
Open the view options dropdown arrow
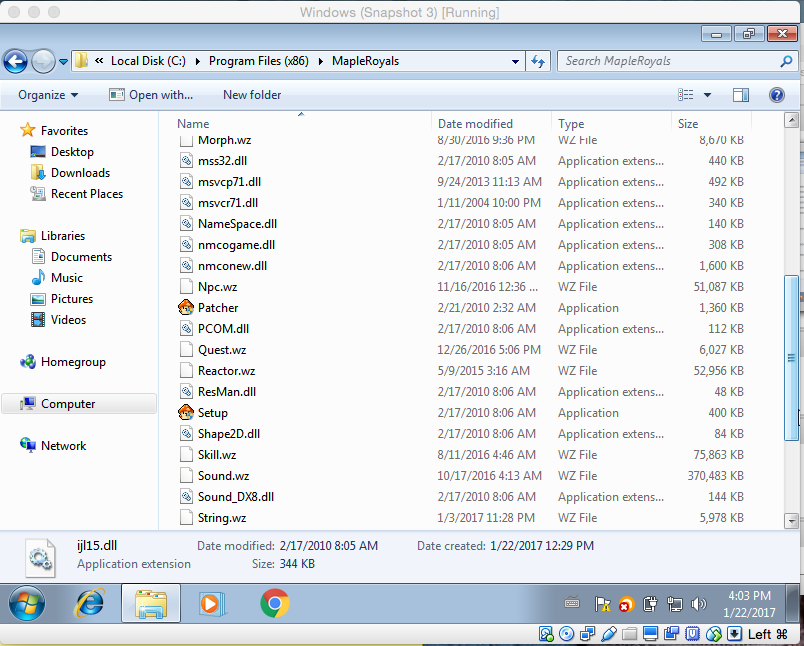tap(708, 95)
